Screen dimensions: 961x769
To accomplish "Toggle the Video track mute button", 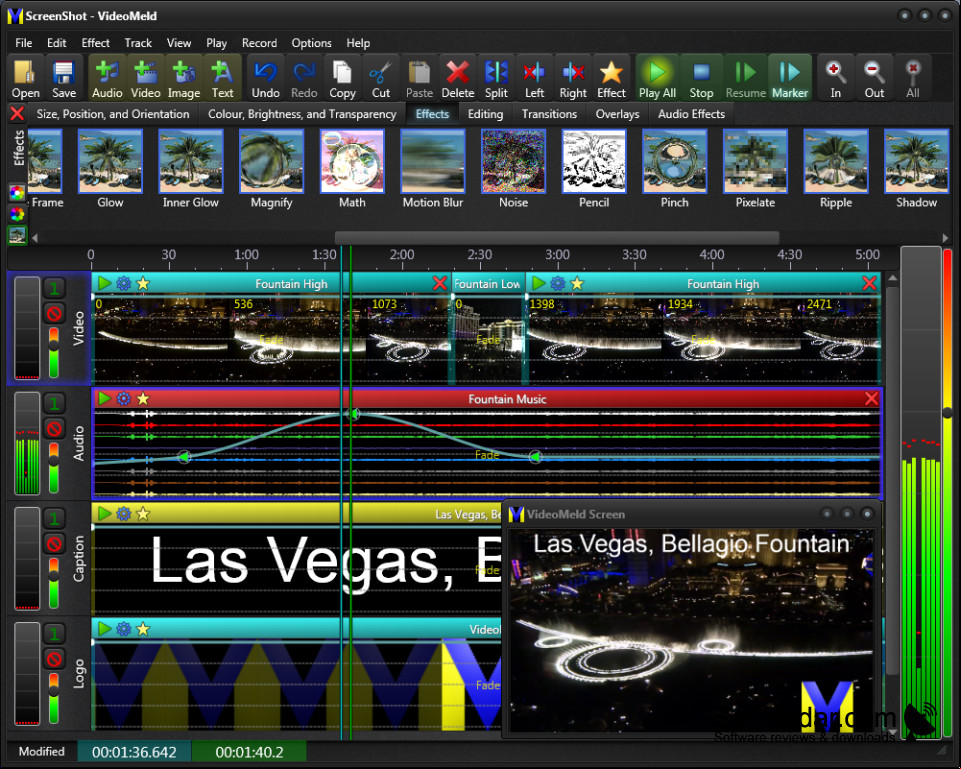I will [54, 314].
